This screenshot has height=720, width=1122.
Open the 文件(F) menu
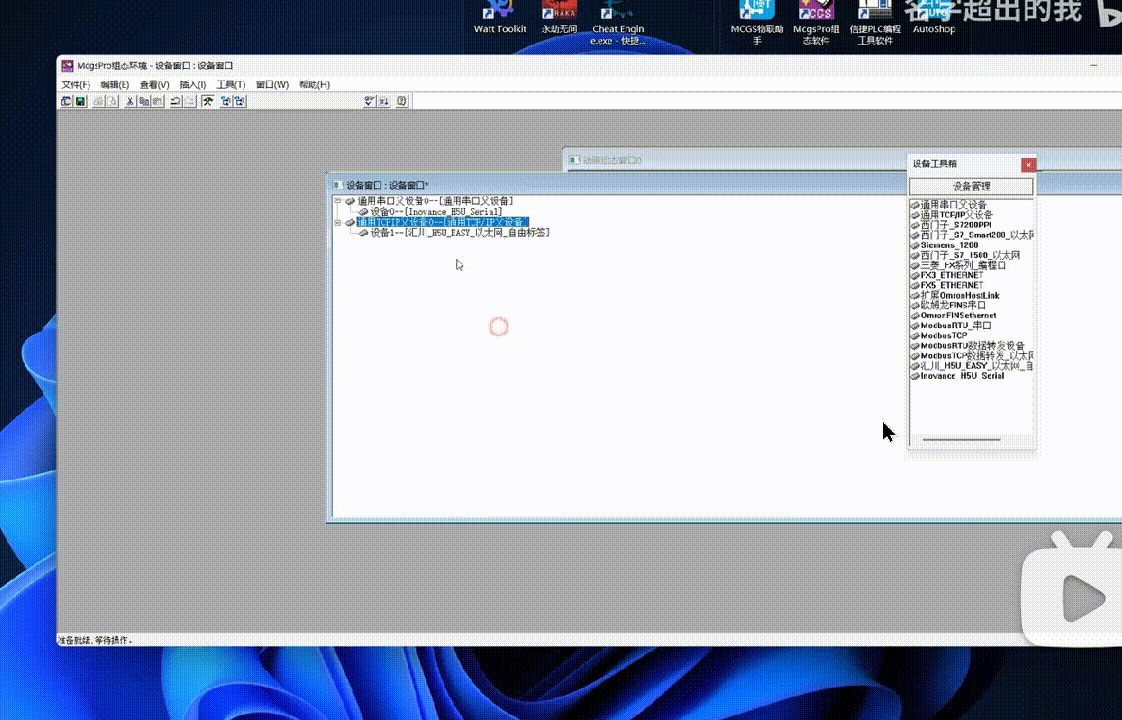click(x=75, y=84)
